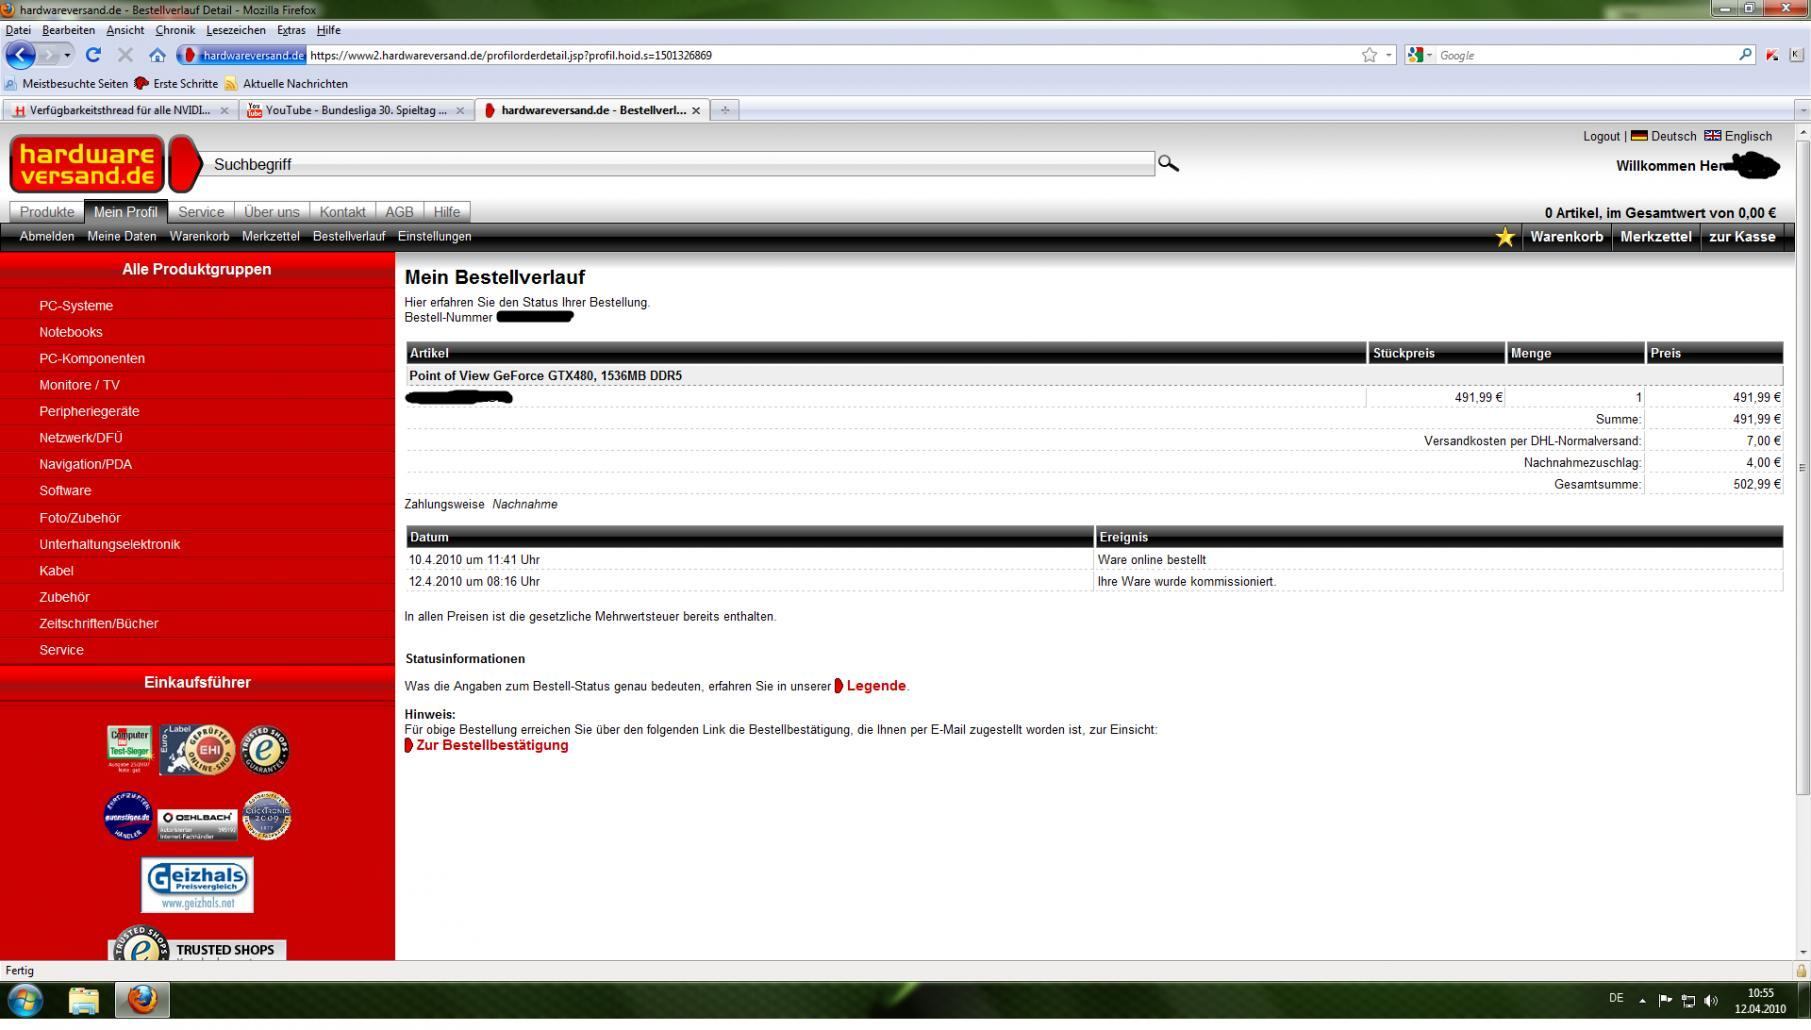Open the bookmark star dropdown arrow
The image size is (1811, 1030).
coord(1389,55)
